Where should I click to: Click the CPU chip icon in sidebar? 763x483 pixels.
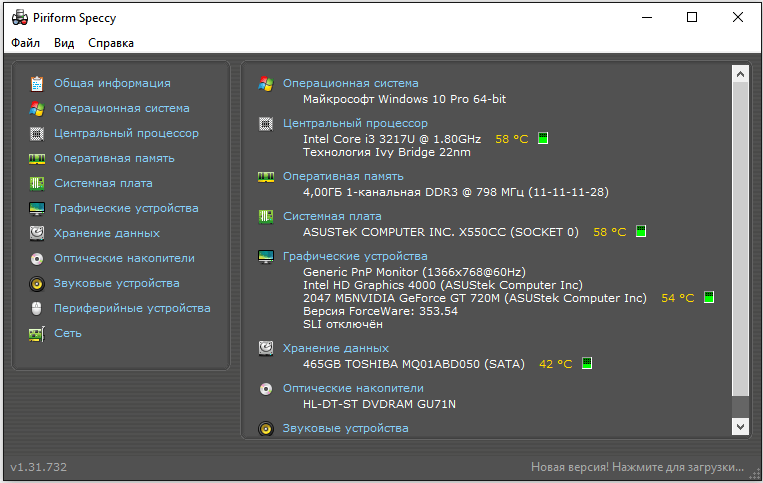[37, 133]
